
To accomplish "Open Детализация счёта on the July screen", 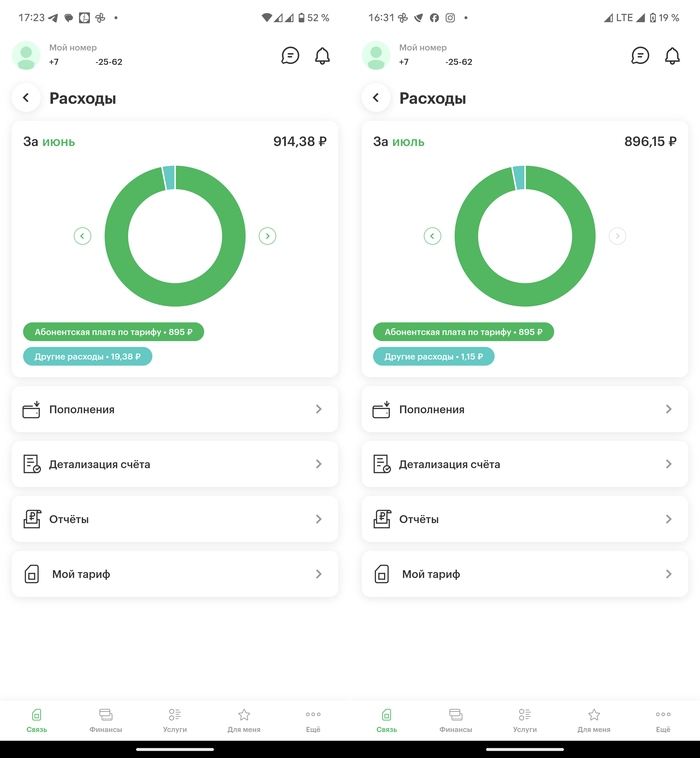I will coord(525,464).
